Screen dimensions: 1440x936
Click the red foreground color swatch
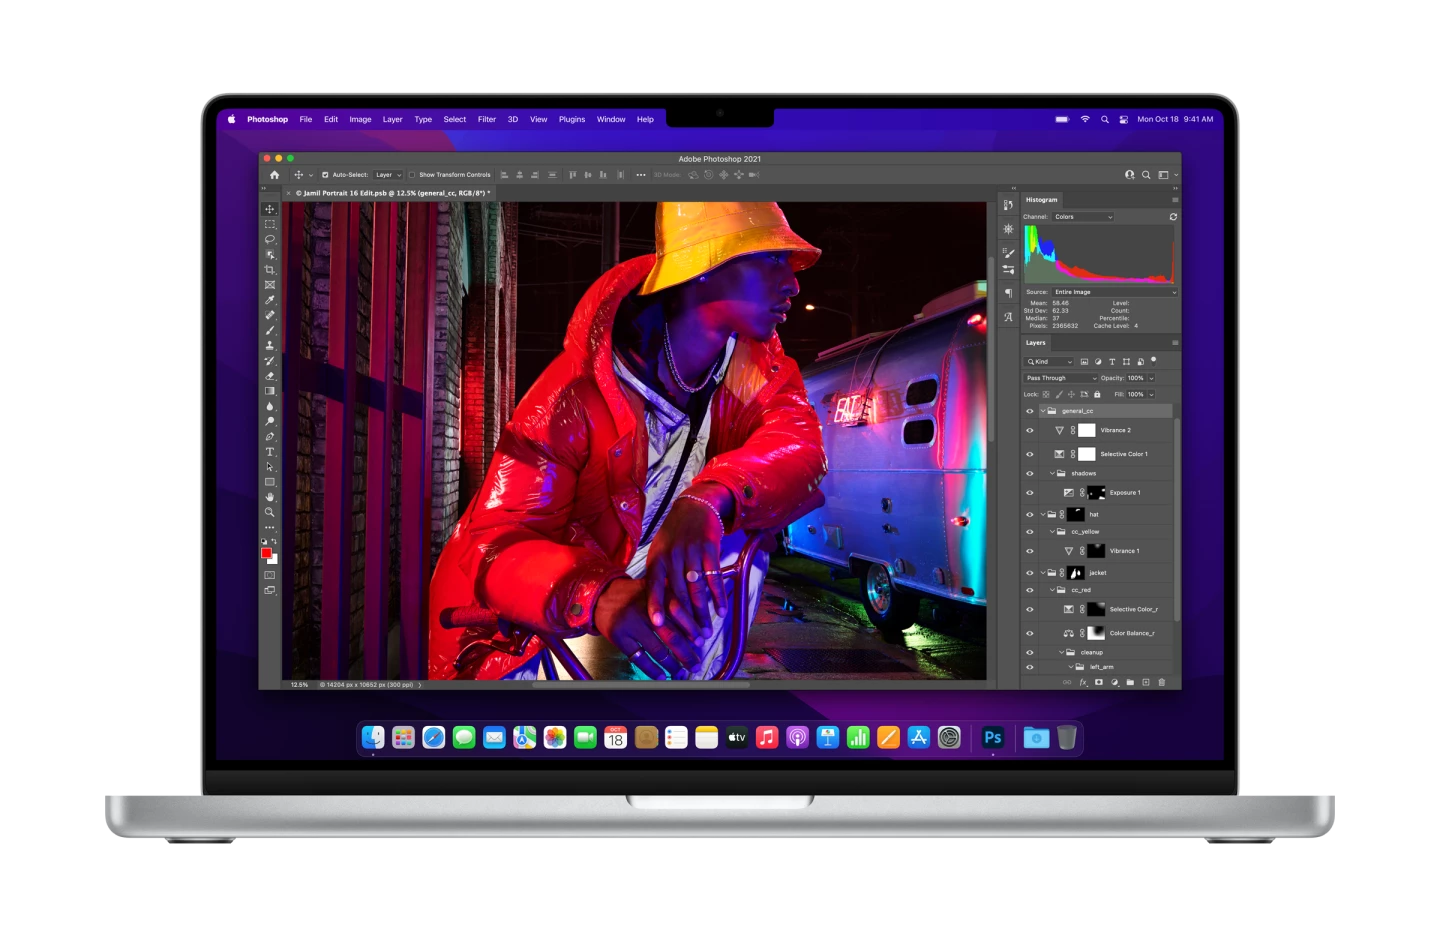pyautogui.click(x=266, y=553)
